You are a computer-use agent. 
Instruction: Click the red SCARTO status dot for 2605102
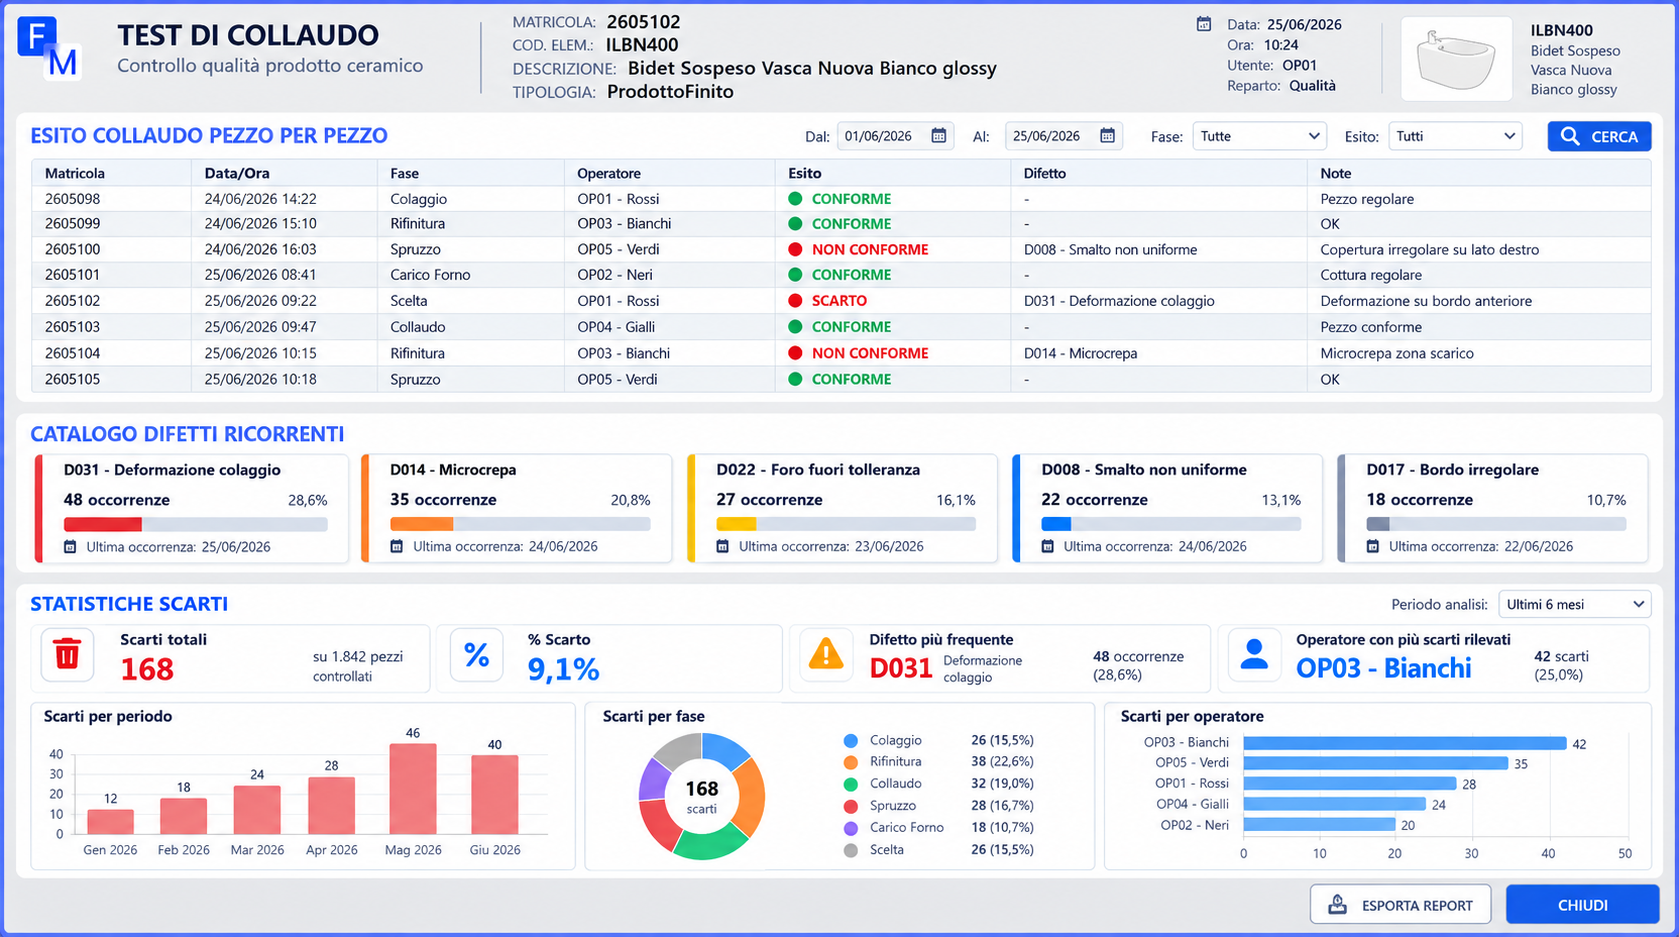click(795, 301)
